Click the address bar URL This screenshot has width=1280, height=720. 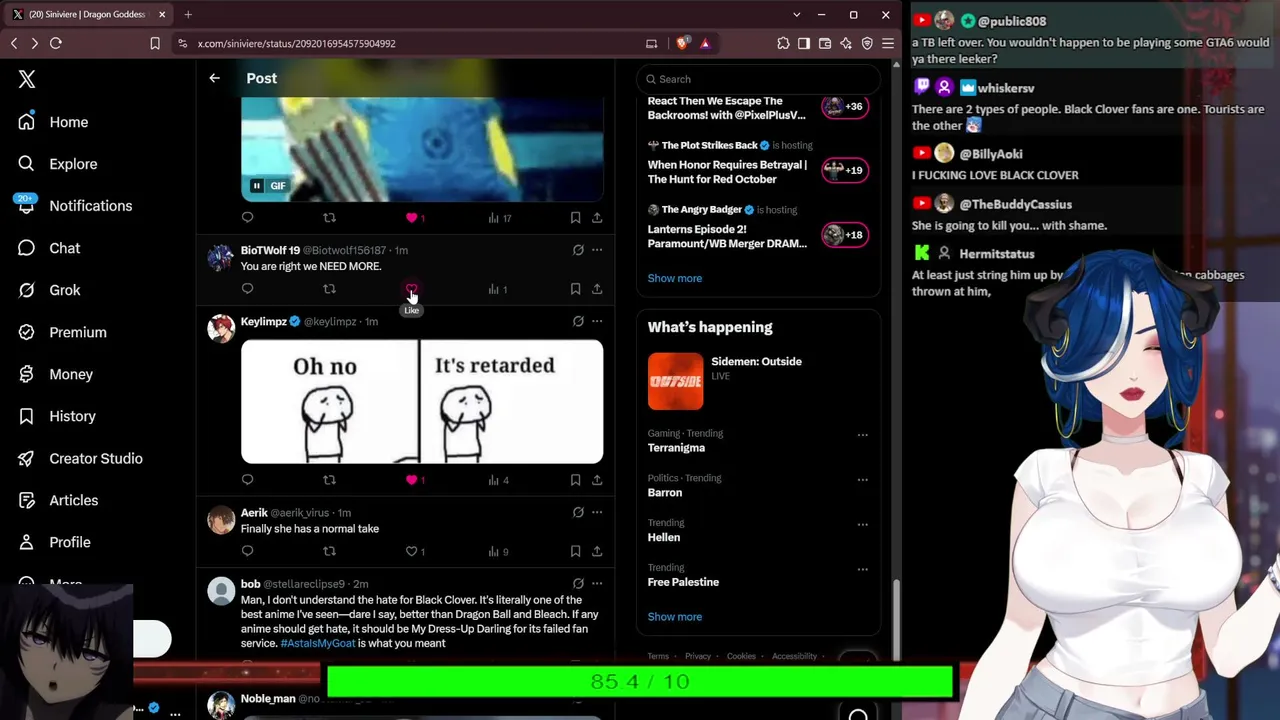pyautogui.click(x=297, y=44)
